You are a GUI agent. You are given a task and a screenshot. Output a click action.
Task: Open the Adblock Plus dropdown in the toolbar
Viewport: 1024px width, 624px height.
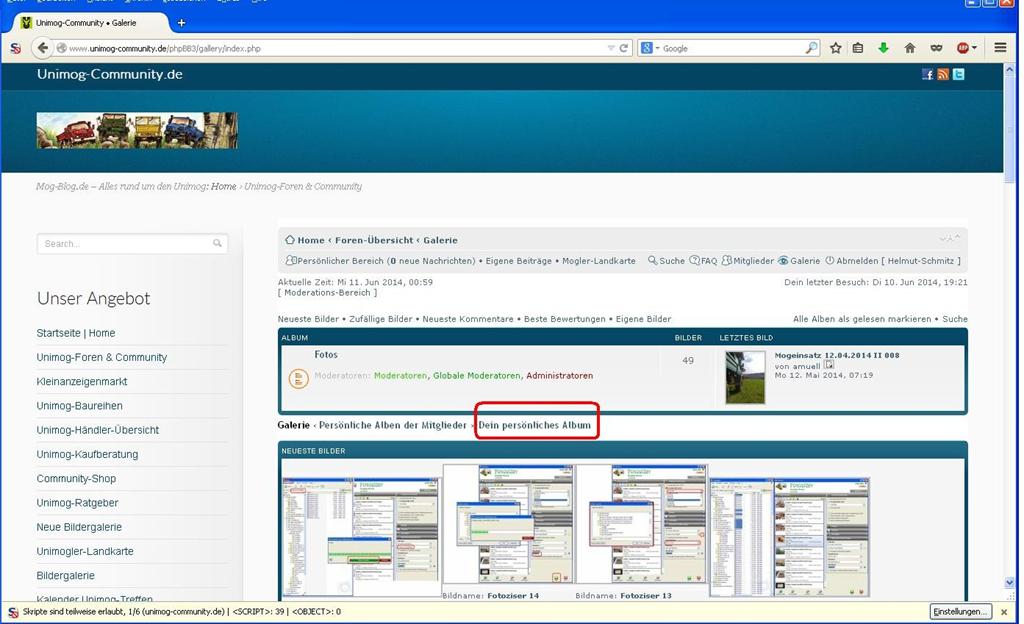(966, 48)
